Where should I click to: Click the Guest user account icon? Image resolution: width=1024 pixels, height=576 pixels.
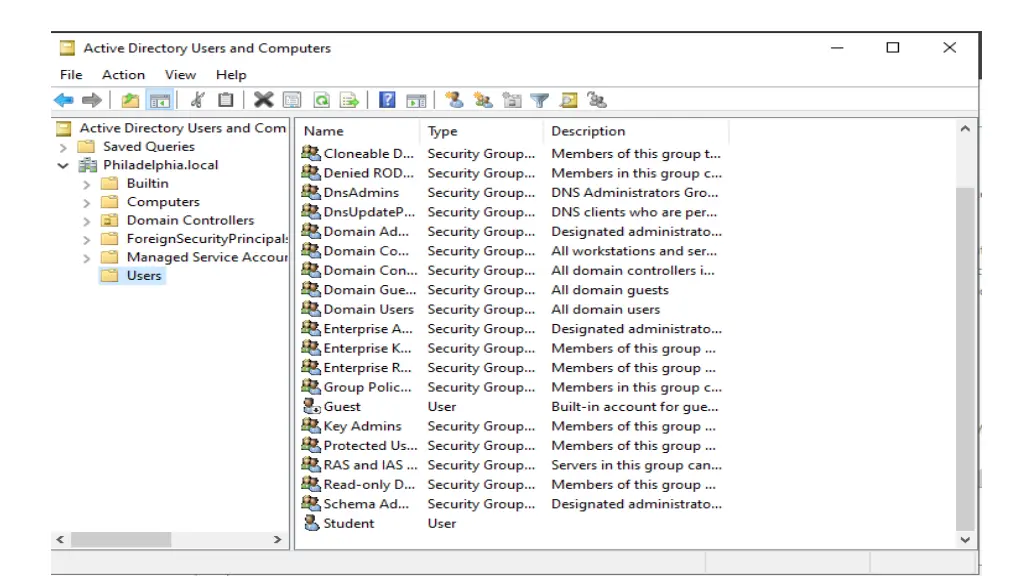click(x=311, y=406)
